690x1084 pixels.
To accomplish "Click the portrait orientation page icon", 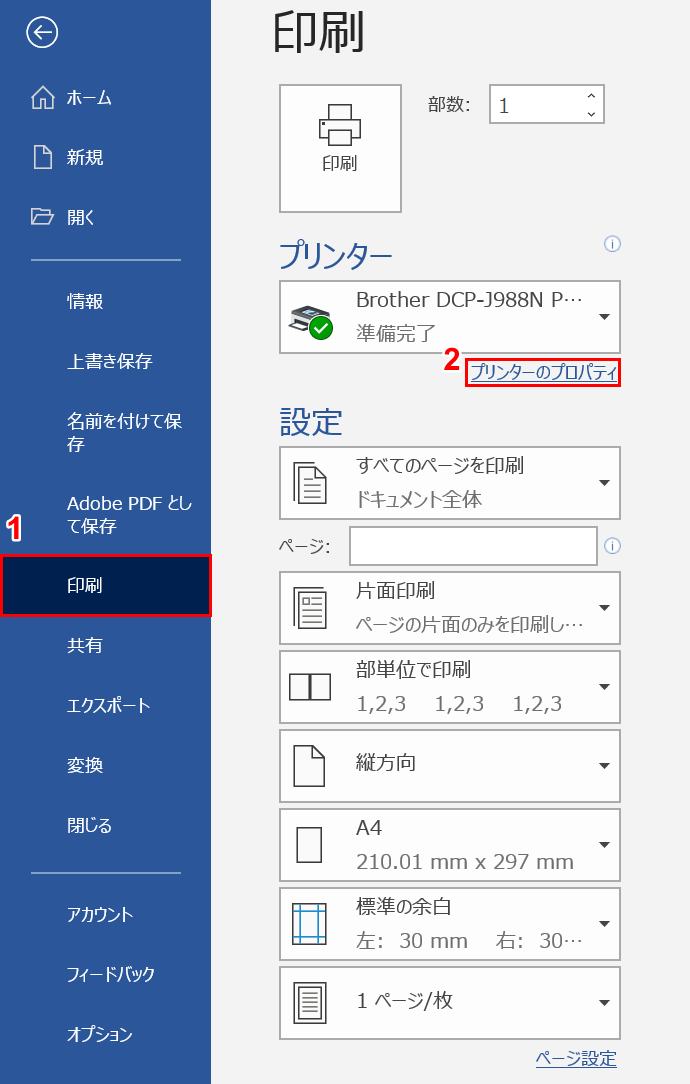I will (309, 766).
